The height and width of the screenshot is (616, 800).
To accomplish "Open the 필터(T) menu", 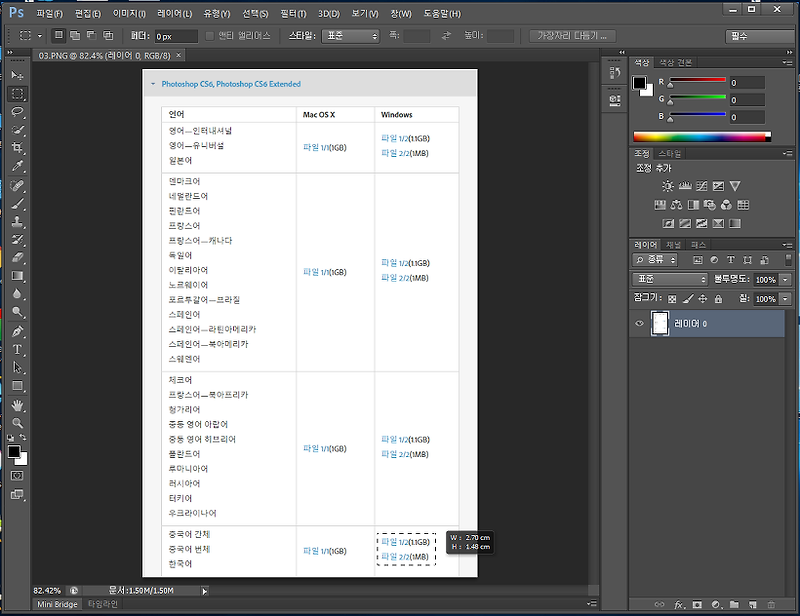I will click(x=293, y=14).
